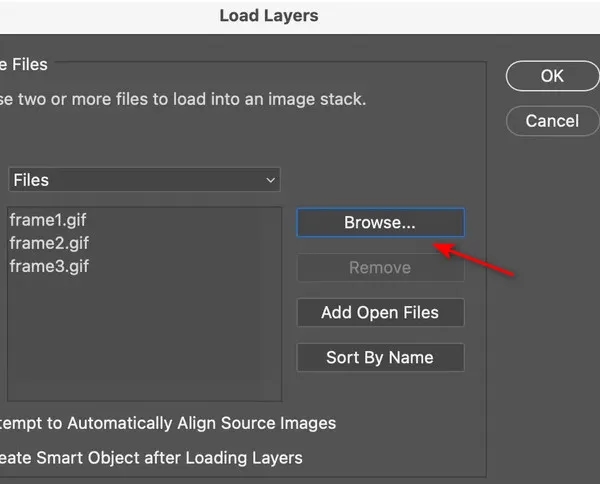Screen dimensions: 600x484
Task: Click Add Open Files
Action: click(x=380, y=313)
